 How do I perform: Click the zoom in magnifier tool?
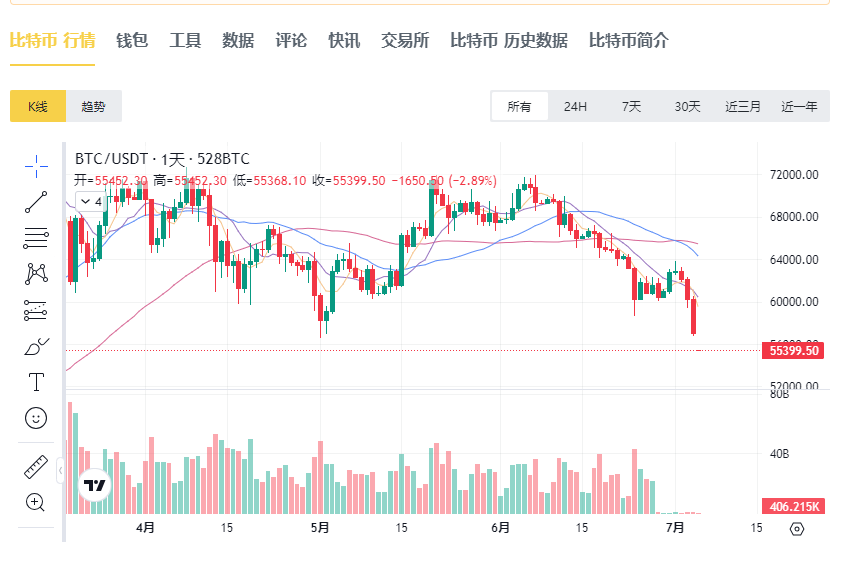click(35, 502)
